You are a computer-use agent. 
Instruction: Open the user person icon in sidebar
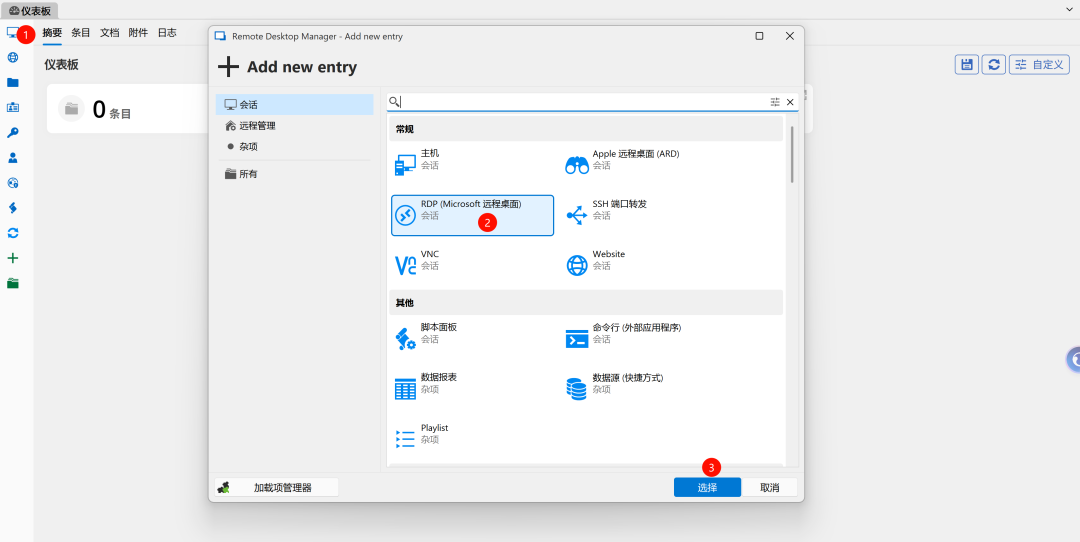[12, 158]
